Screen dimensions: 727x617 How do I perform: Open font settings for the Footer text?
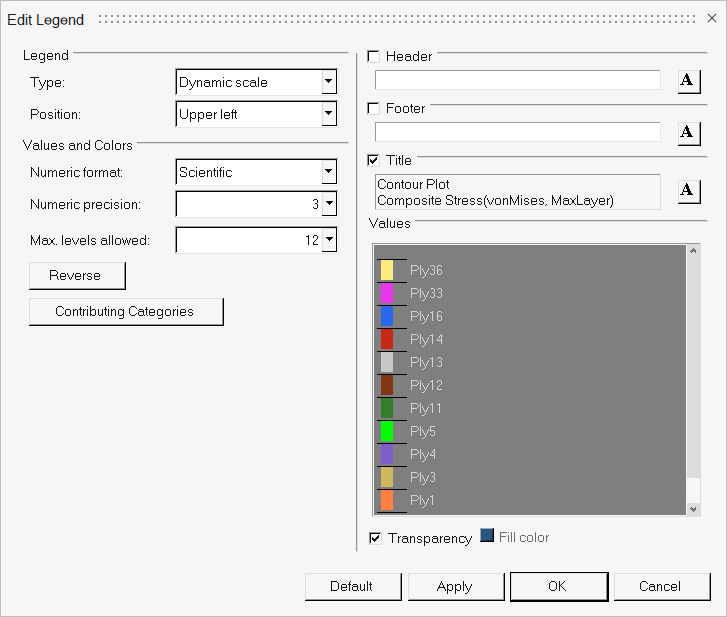[x=689, y=133]
